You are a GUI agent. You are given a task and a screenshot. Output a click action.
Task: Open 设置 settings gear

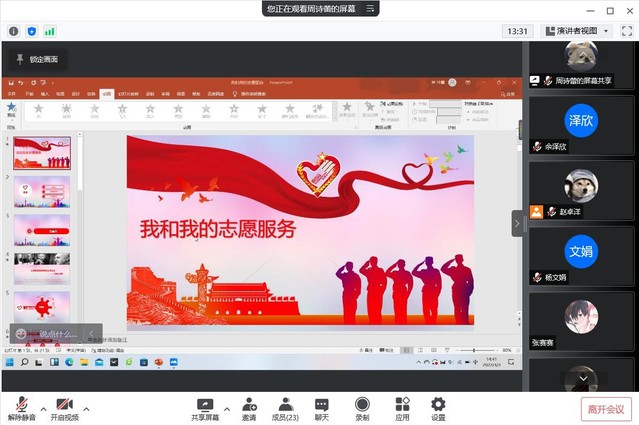(x=438, y=409)
